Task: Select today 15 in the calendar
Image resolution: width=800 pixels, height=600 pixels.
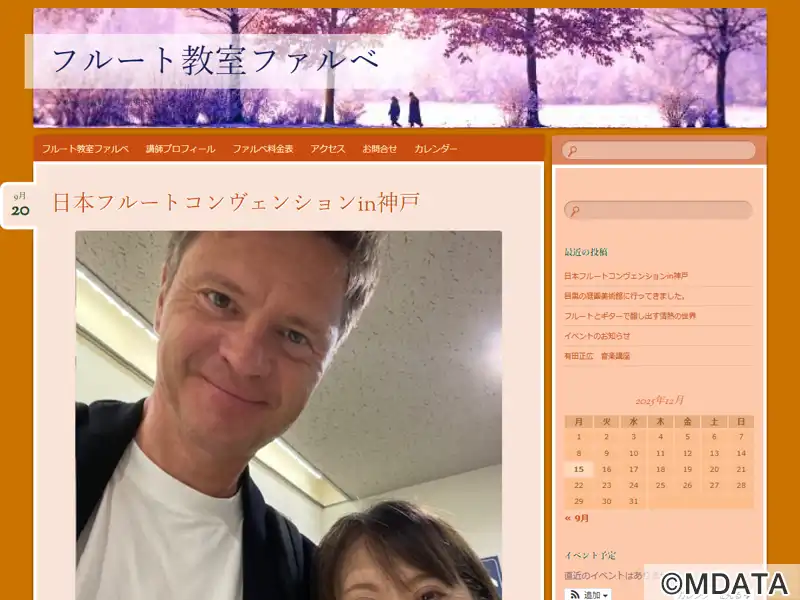Action: tap(579, 469)
